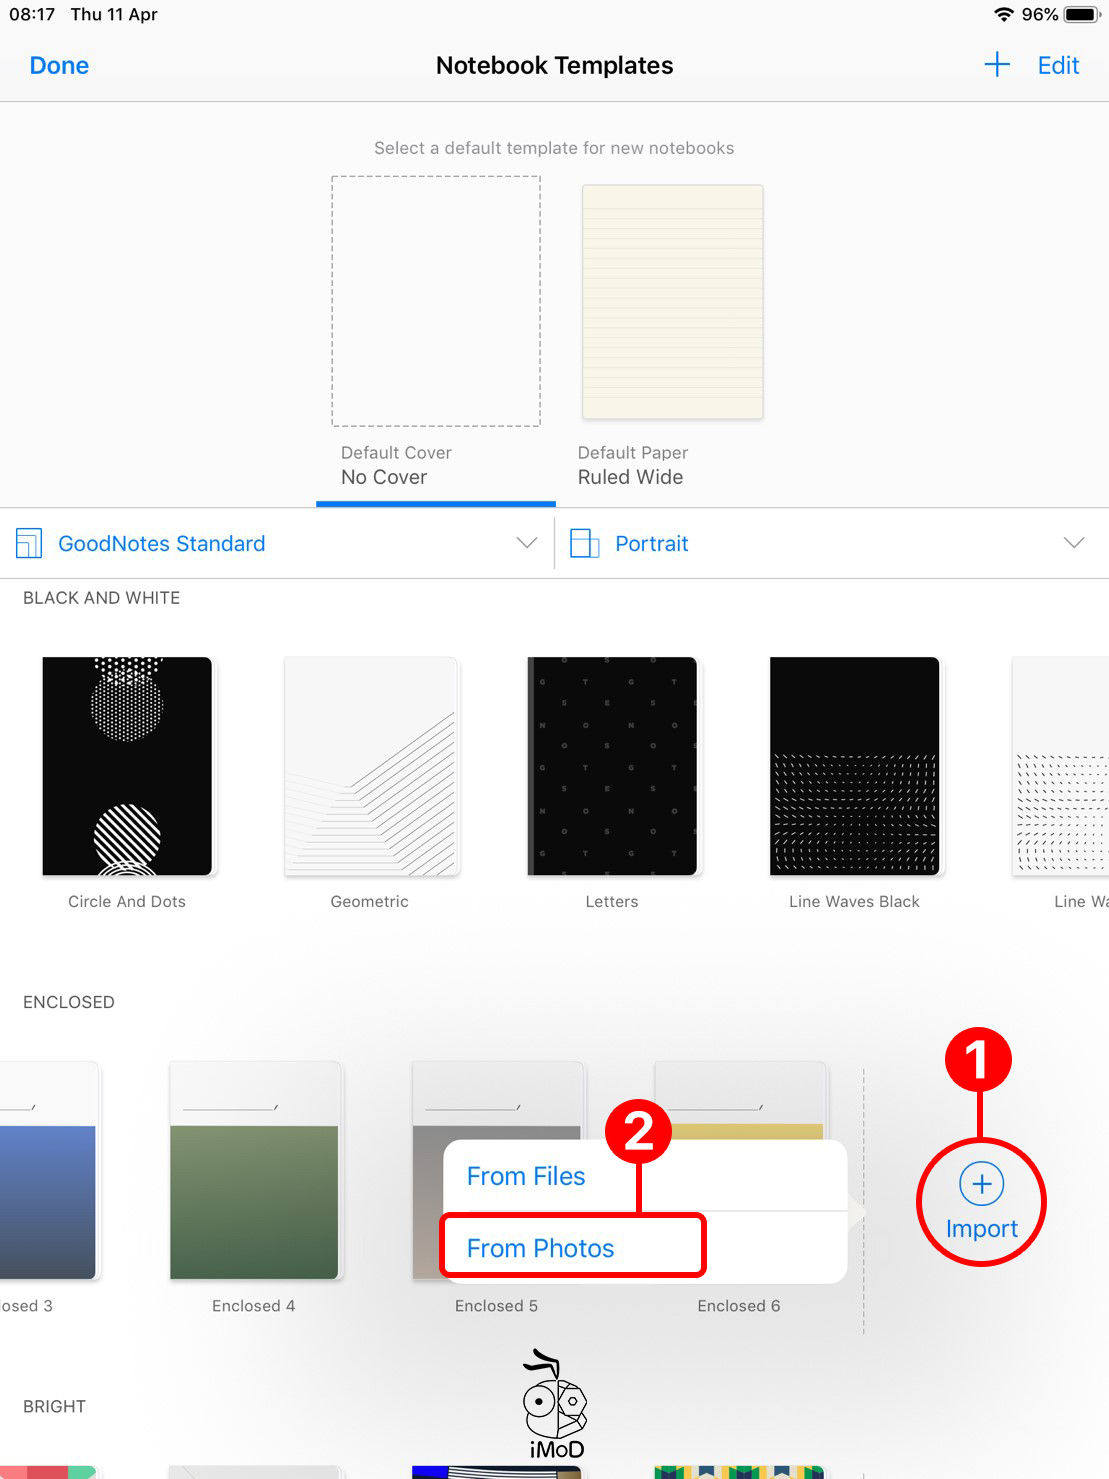Click the Portrait orientation icon

(584, 543)
